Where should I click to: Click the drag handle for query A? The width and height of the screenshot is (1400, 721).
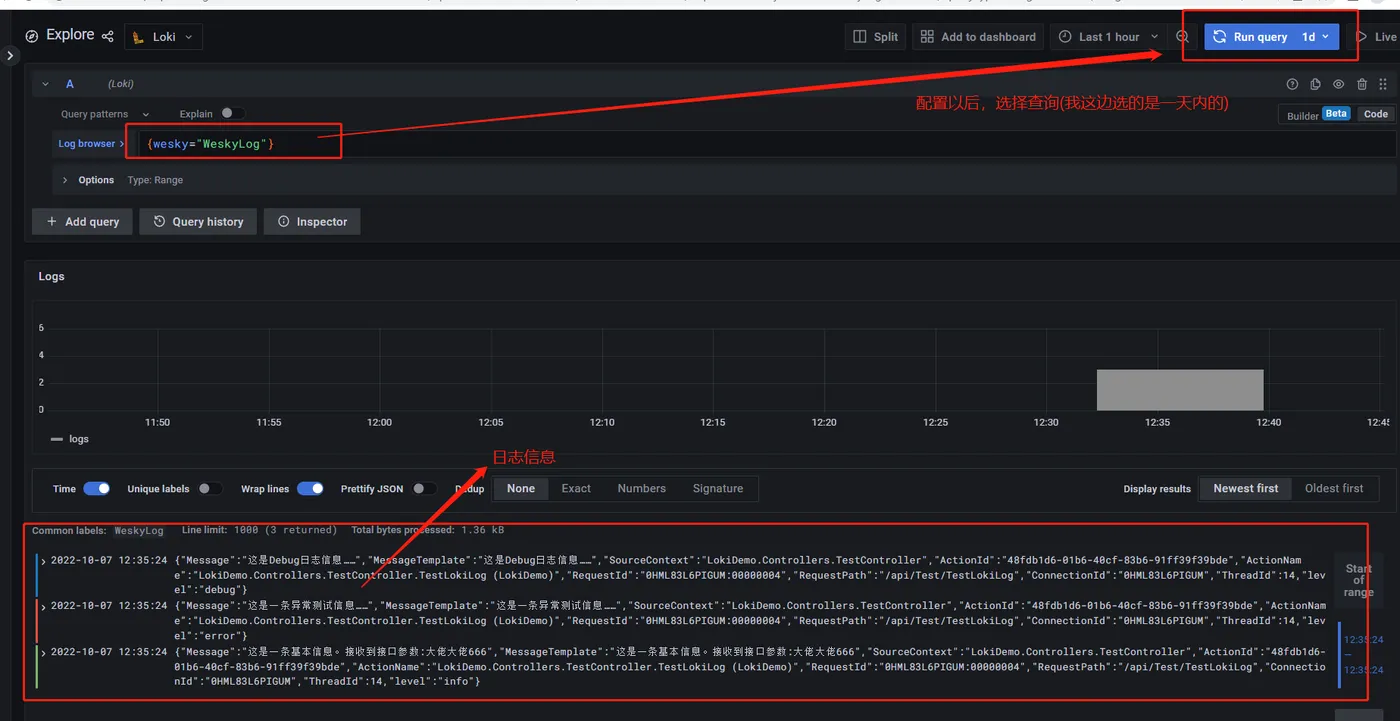[1385, 85]
